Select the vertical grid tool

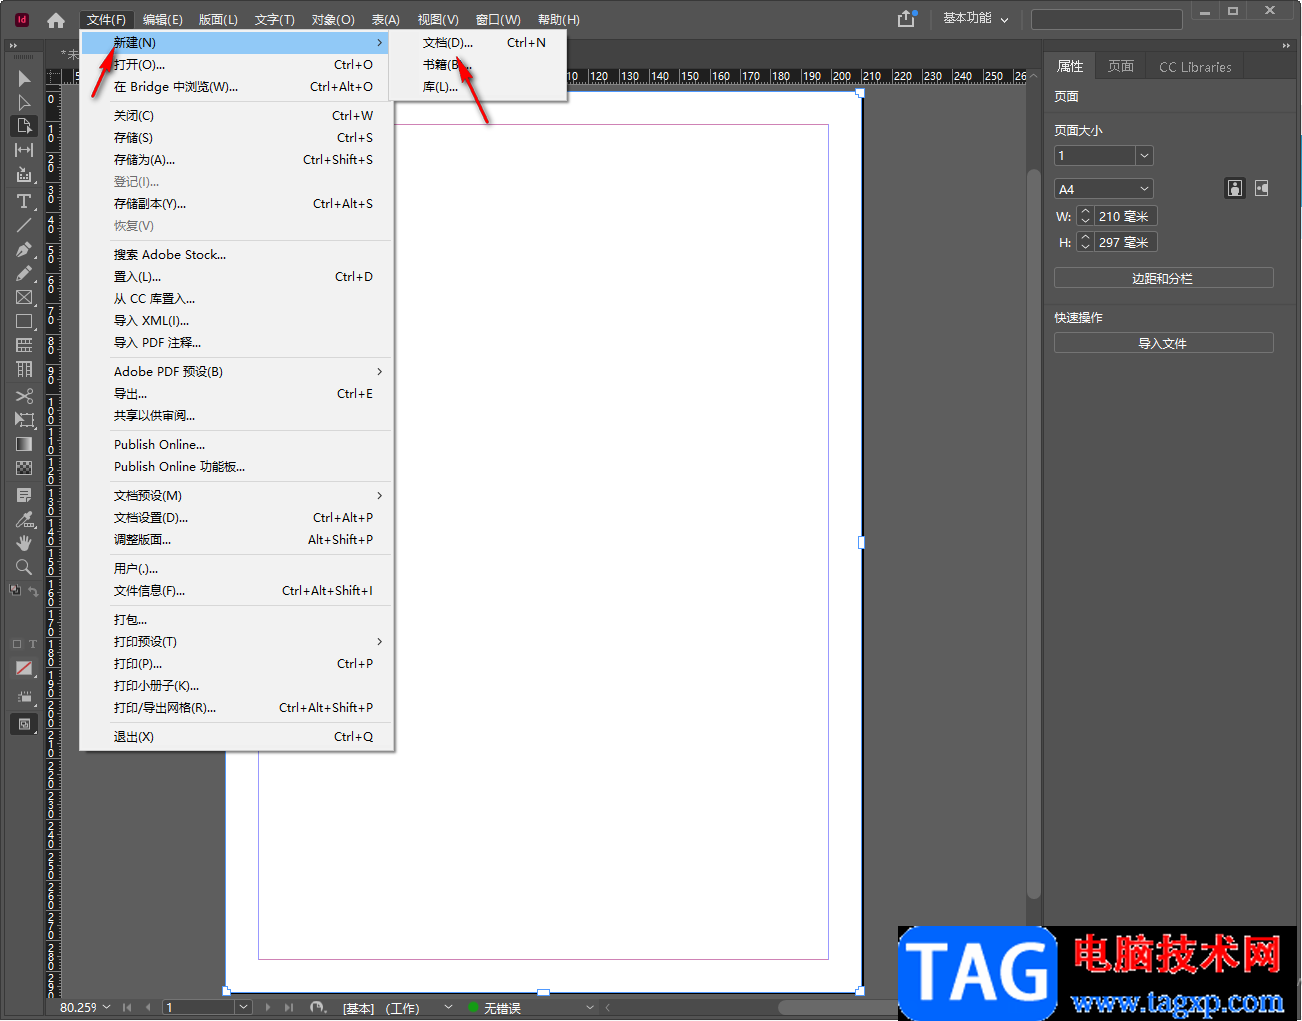(24, 369)
